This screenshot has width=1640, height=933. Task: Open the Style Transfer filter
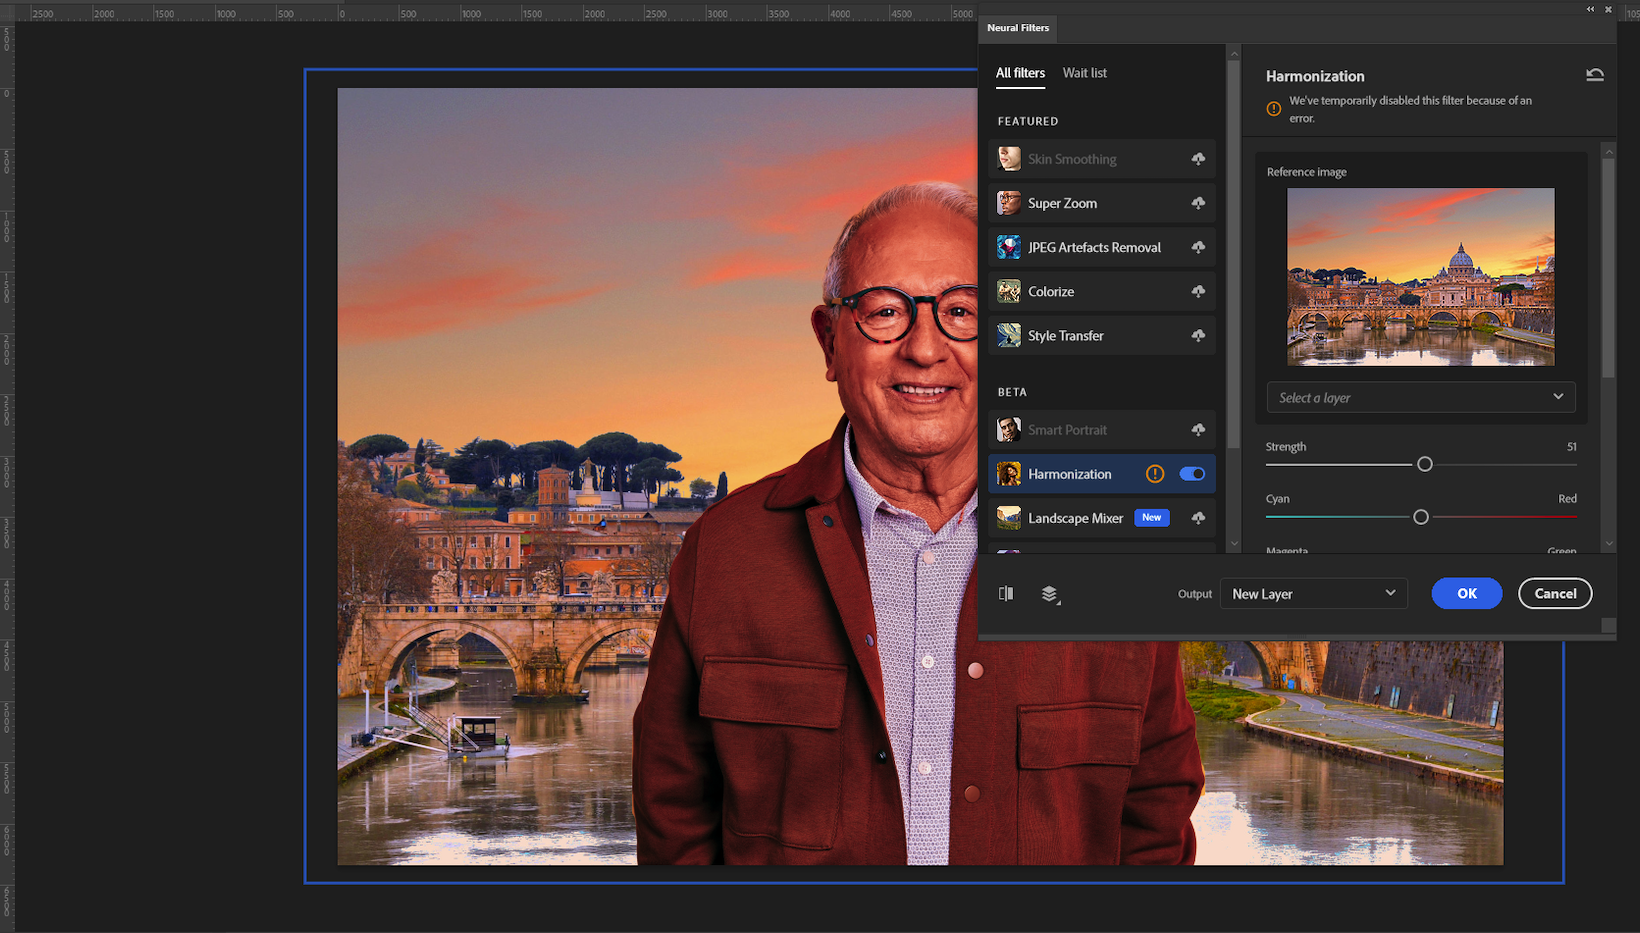[1066, 335]
